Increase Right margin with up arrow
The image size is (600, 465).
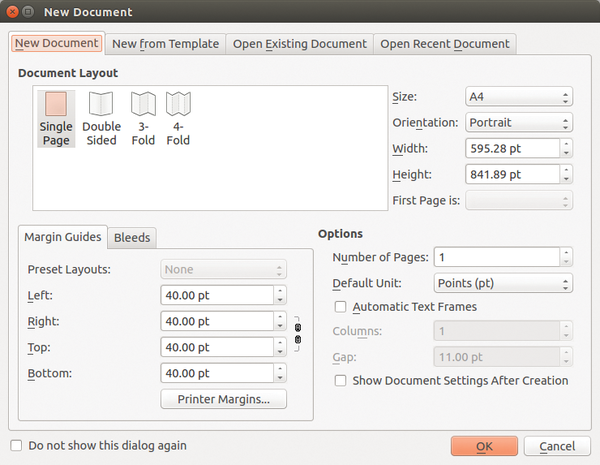pyautogui.click(x=280, y=317)
